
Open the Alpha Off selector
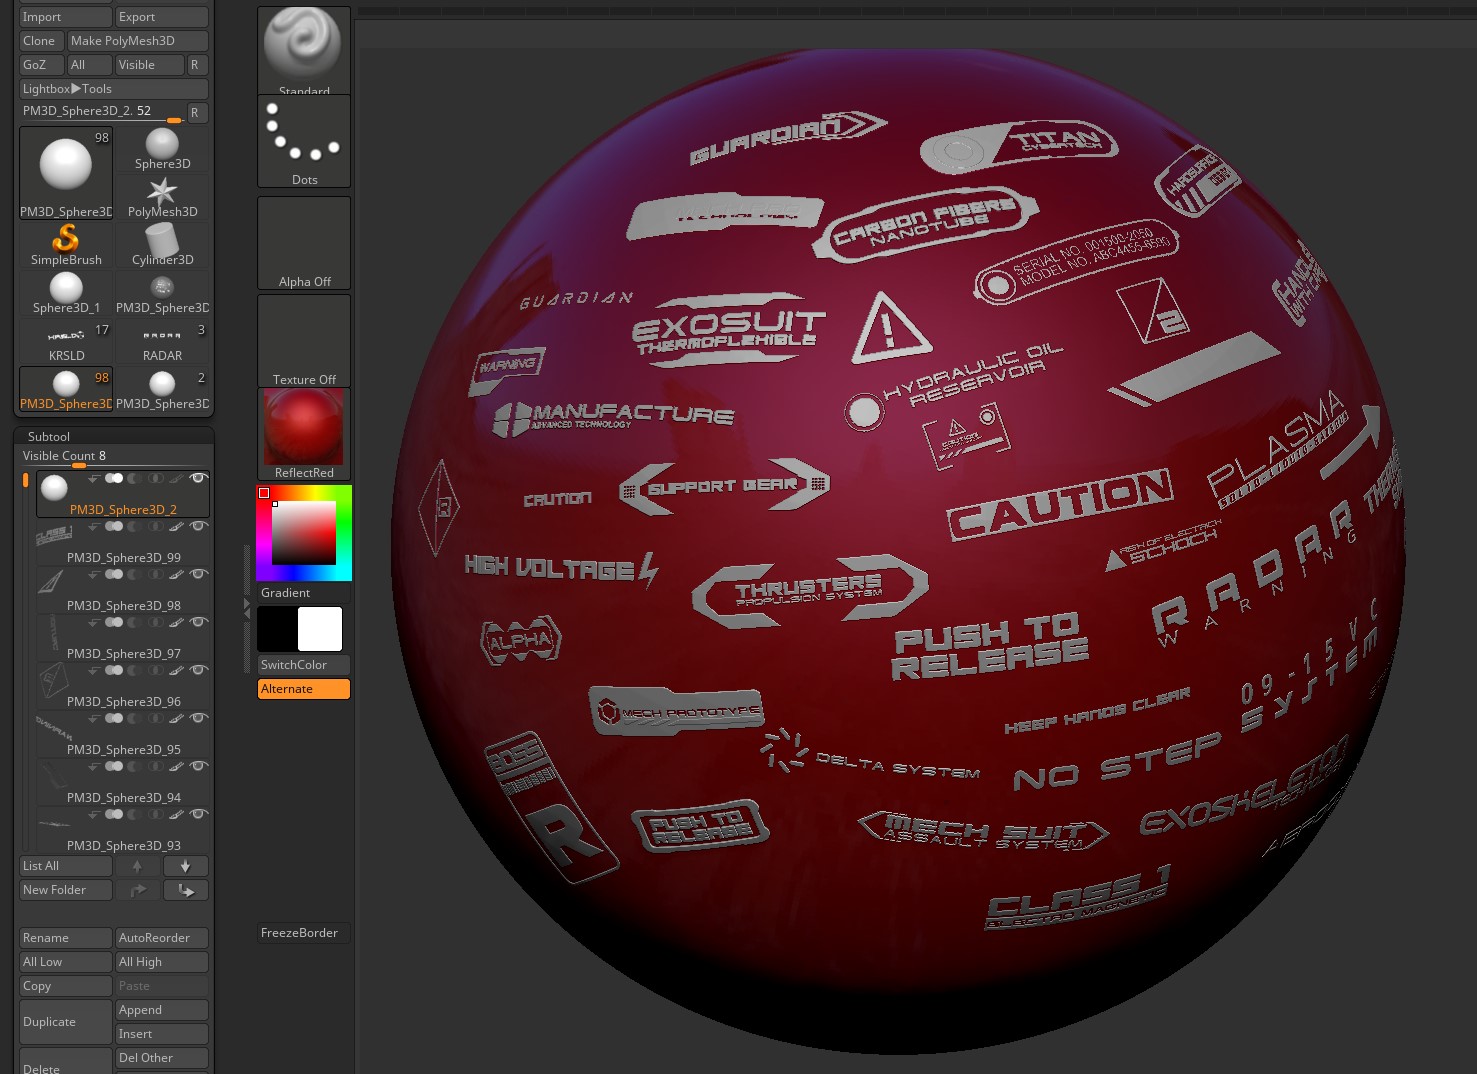click(304, 243)
